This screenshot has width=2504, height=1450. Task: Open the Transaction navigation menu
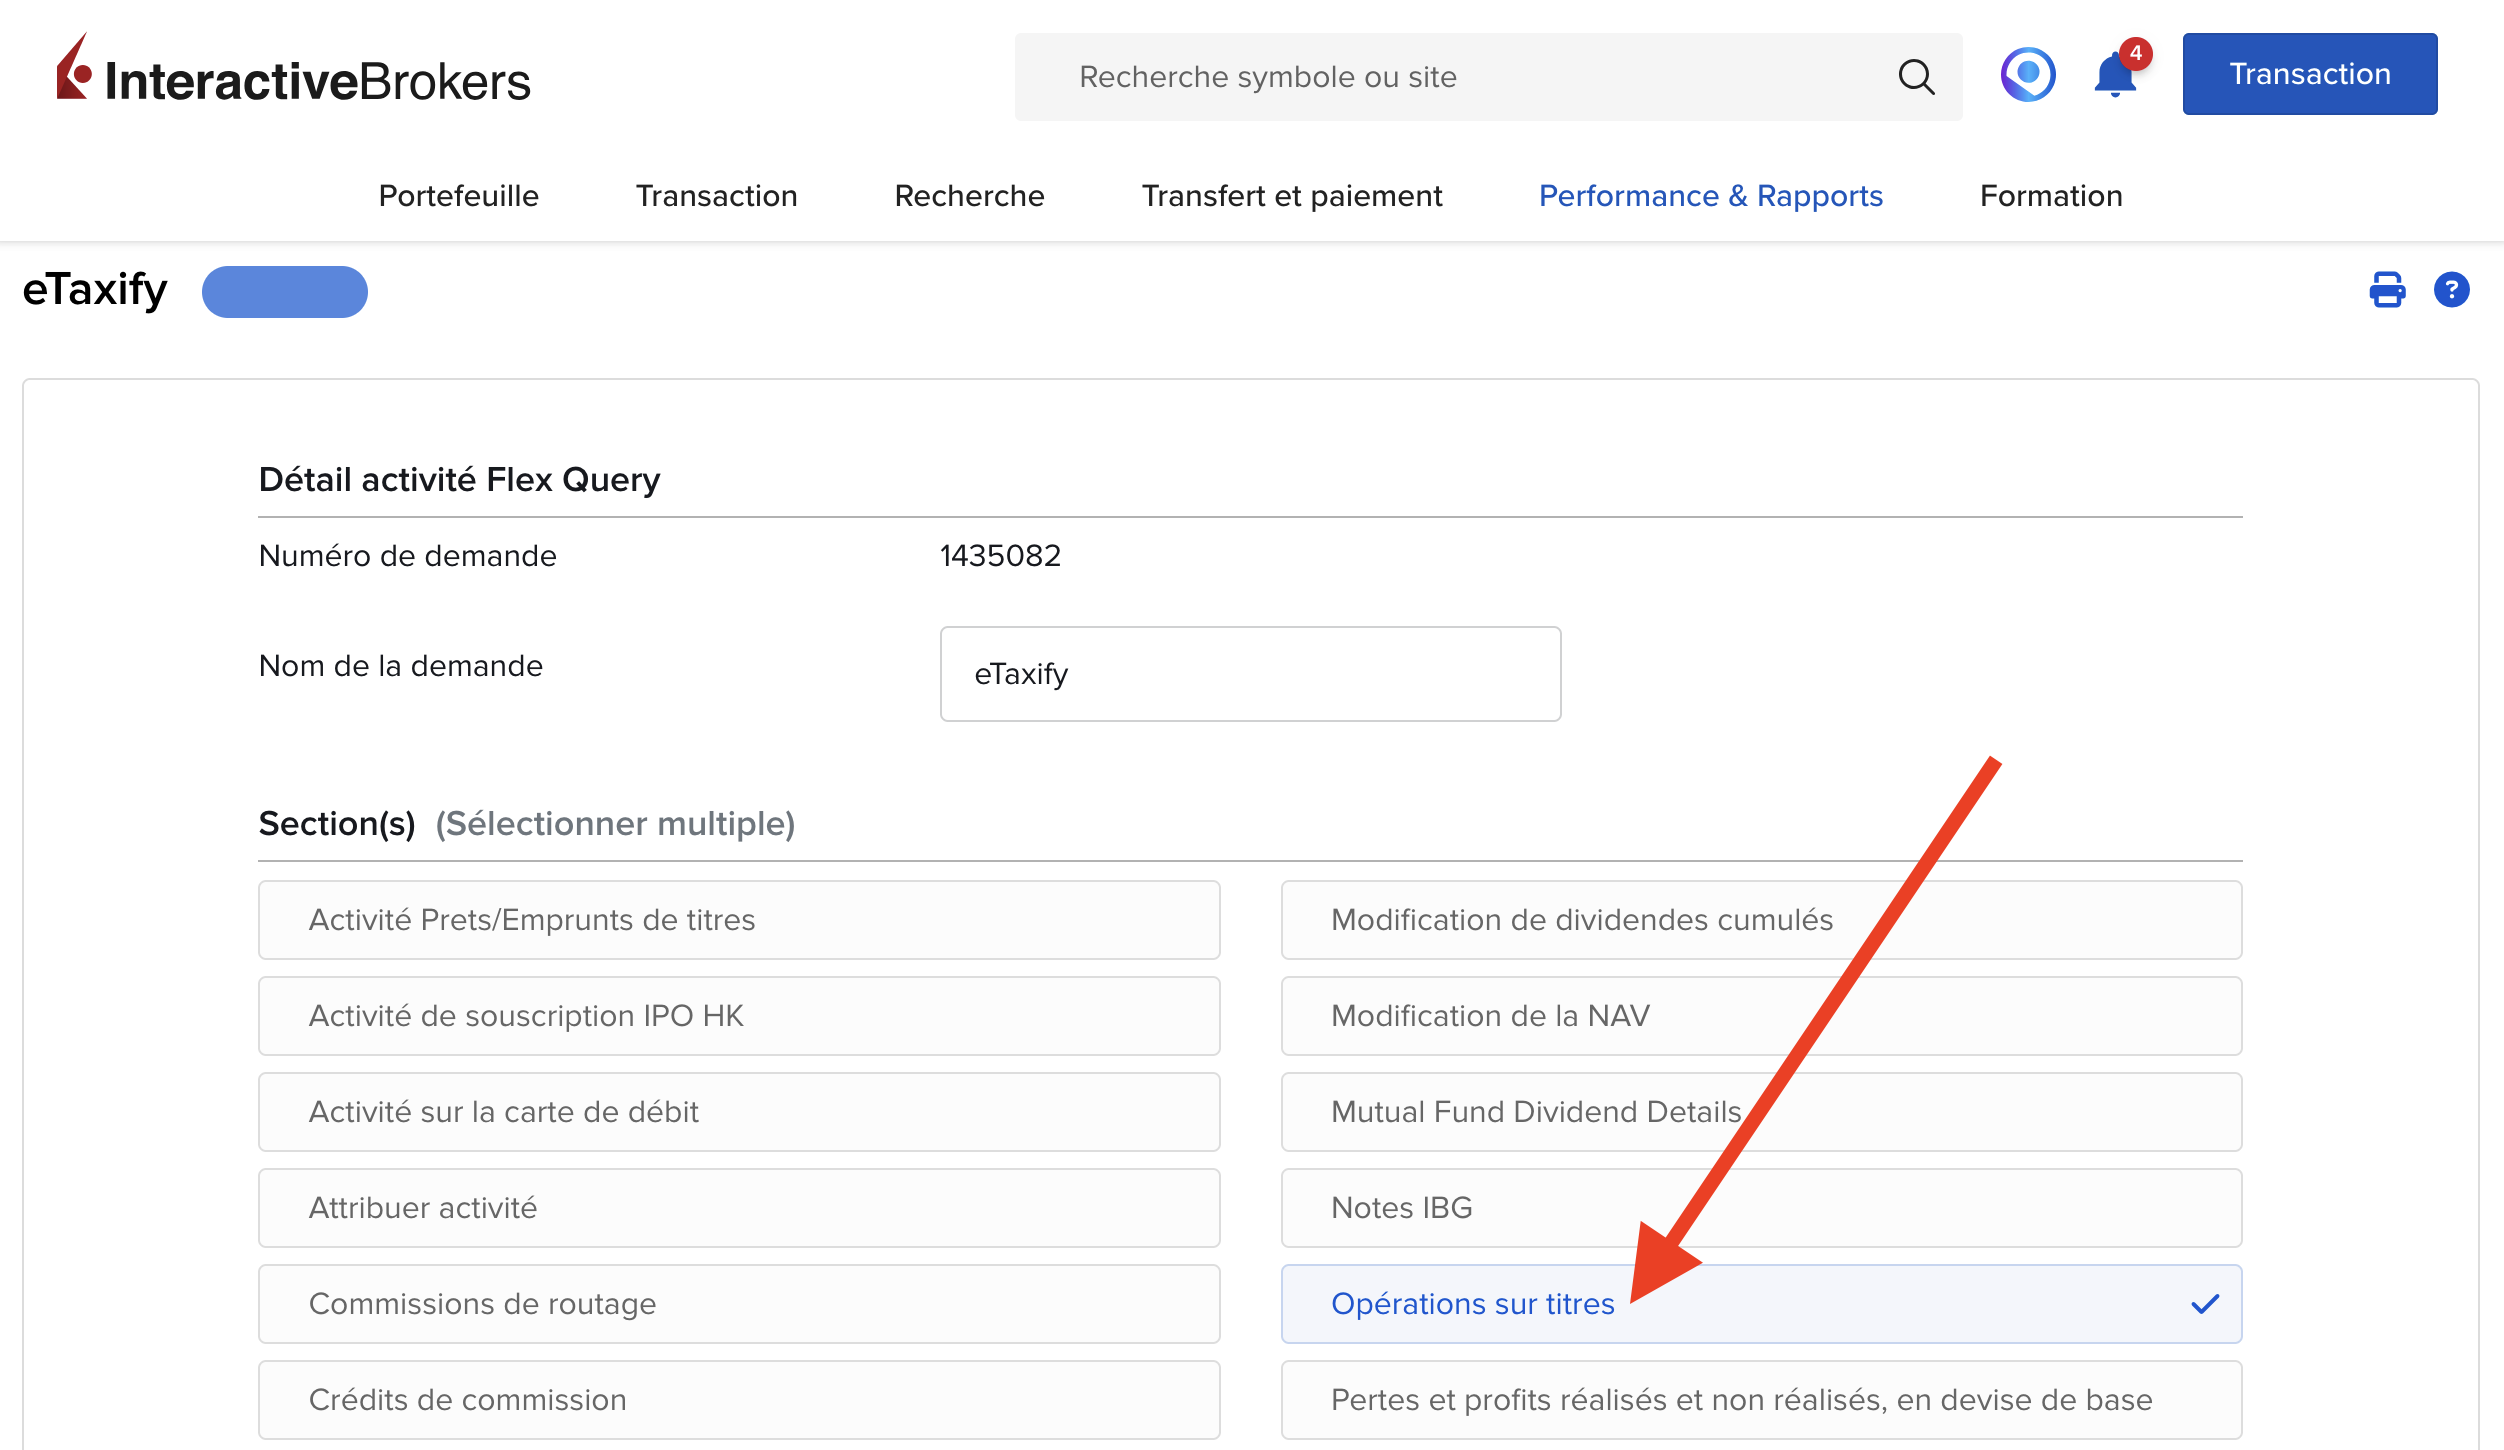717,196
